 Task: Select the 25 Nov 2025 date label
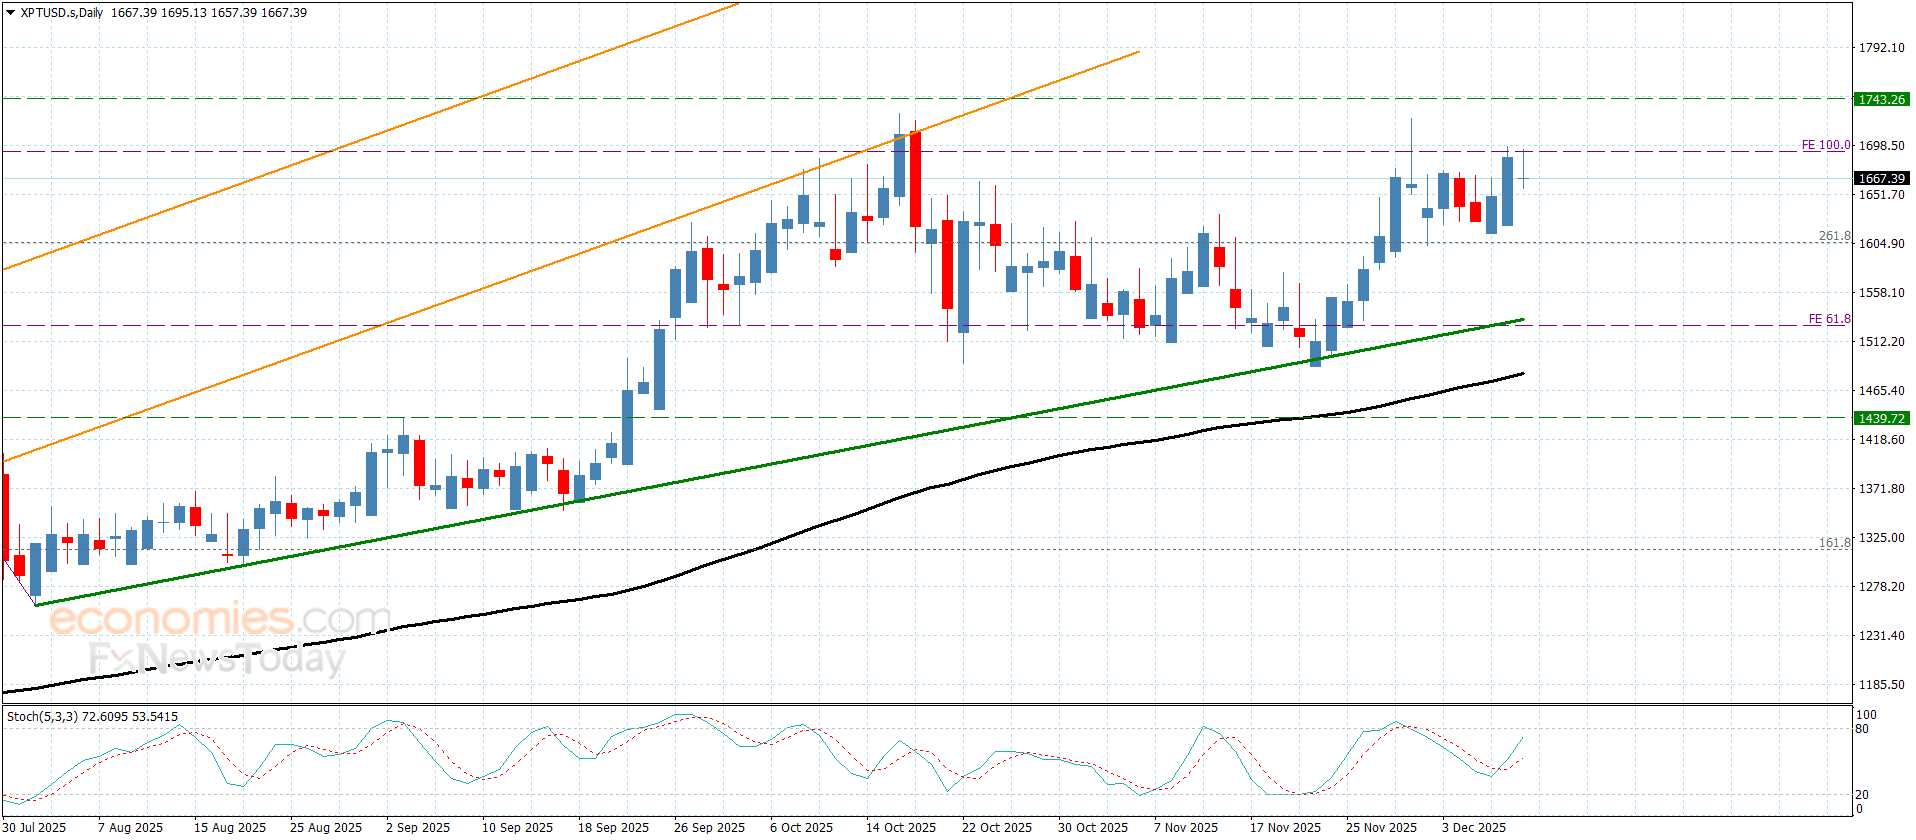1382,827
